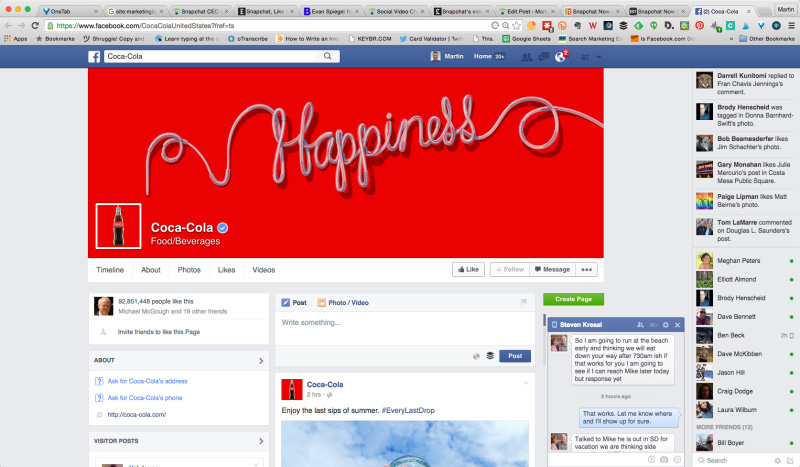
Task: Open the friend requests icon
Action: (x=527, y=57)
